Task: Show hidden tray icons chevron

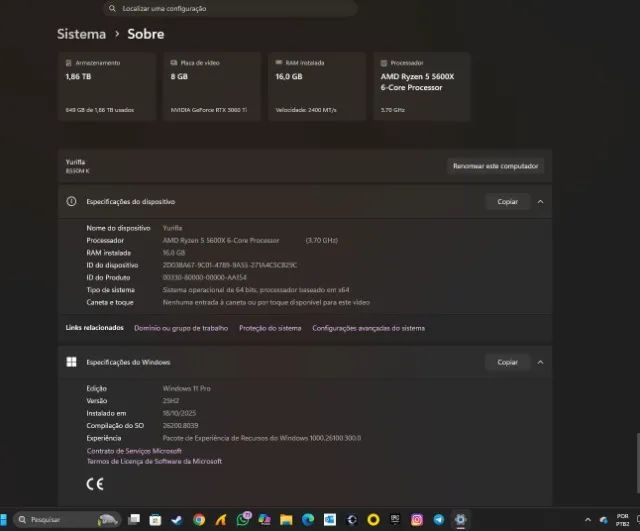Action: pyautogui.click(x=588, y=520)
